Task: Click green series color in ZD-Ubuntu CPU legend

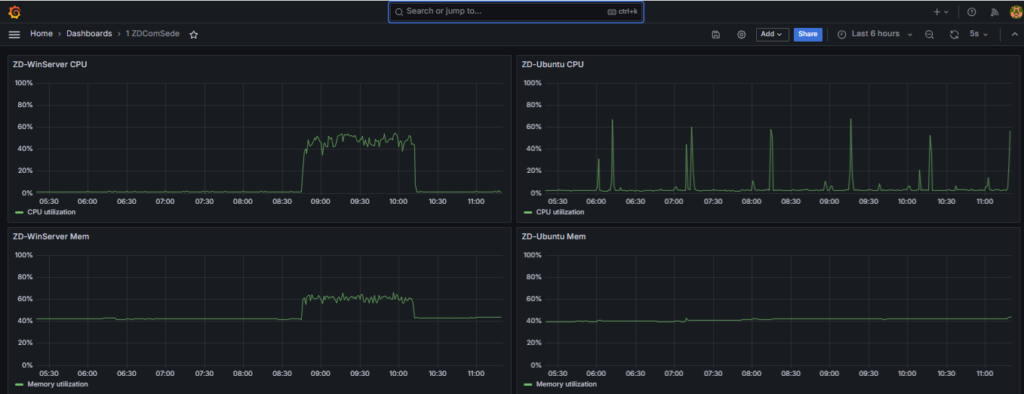Action: click(528, 212)
